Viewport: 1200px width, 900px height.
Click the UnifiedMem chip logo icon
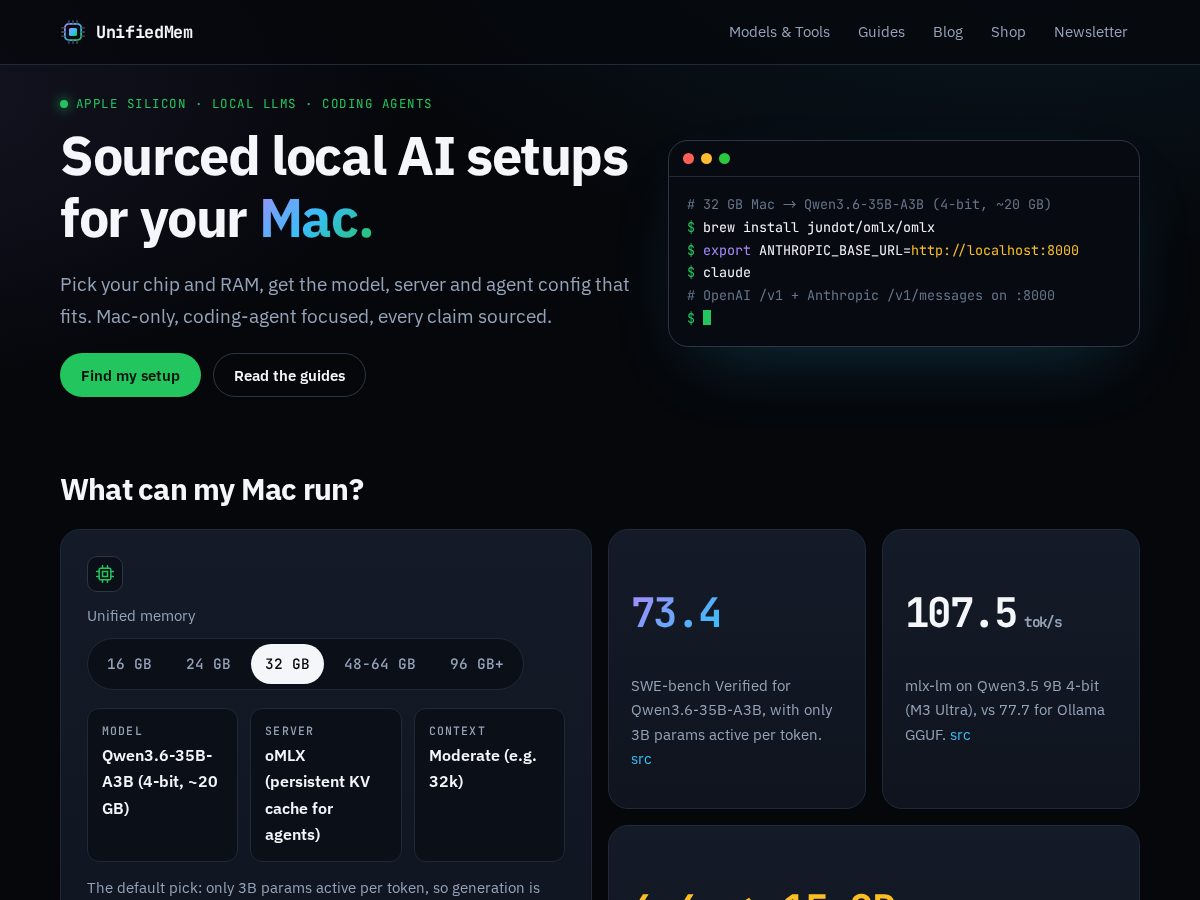[73, 32]
